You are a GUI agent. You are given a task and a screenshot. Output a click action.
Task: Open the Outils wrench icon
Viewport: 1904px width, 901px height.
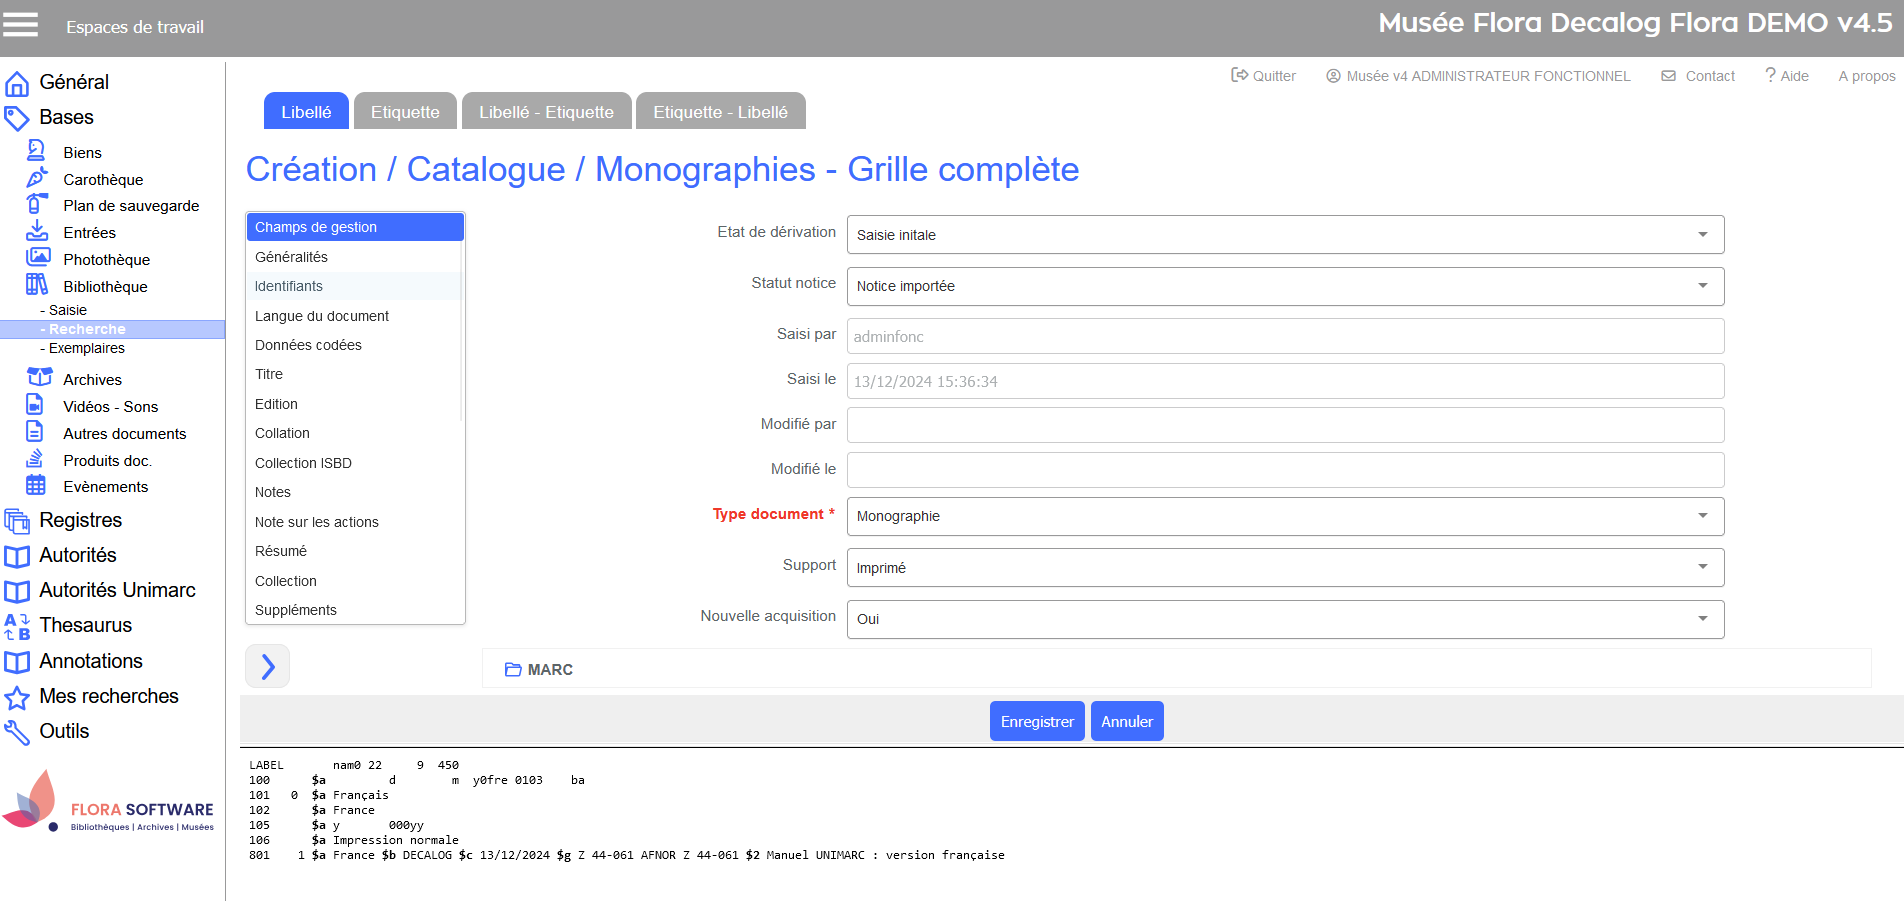tap(17, 732)
